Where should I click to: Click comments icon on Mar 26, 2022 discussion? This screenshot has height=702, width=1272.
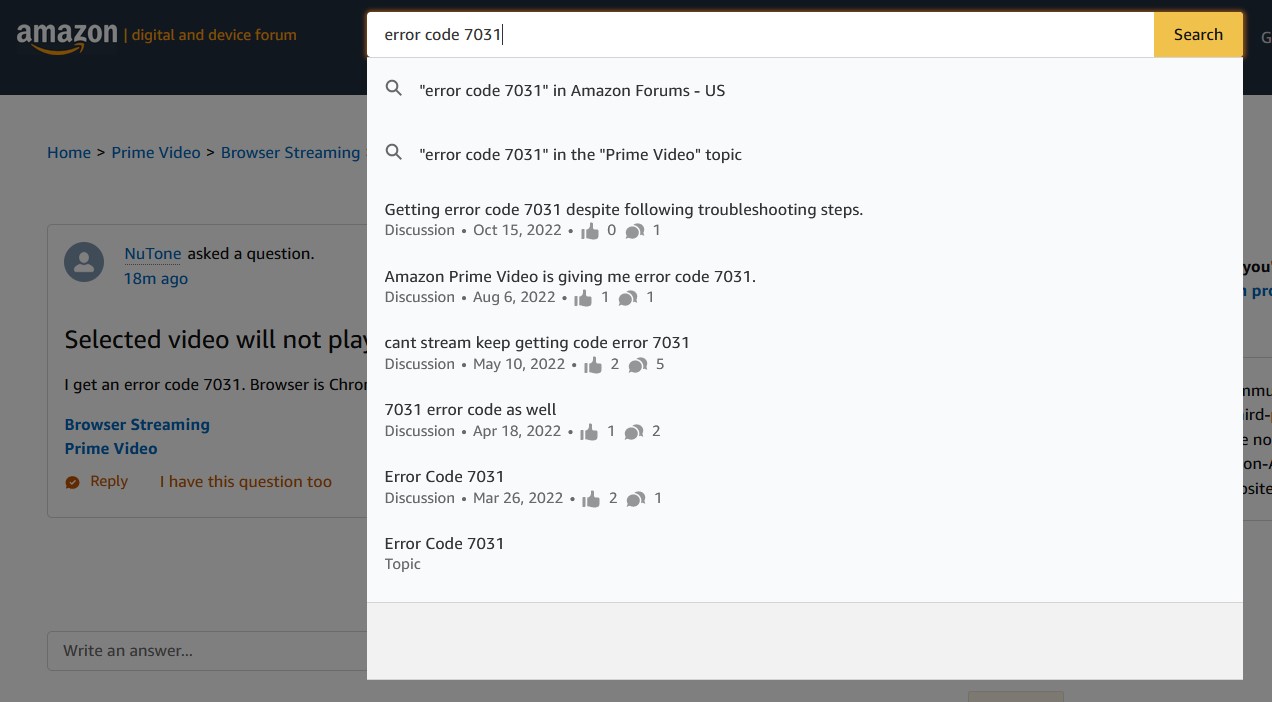coord(636,499)
